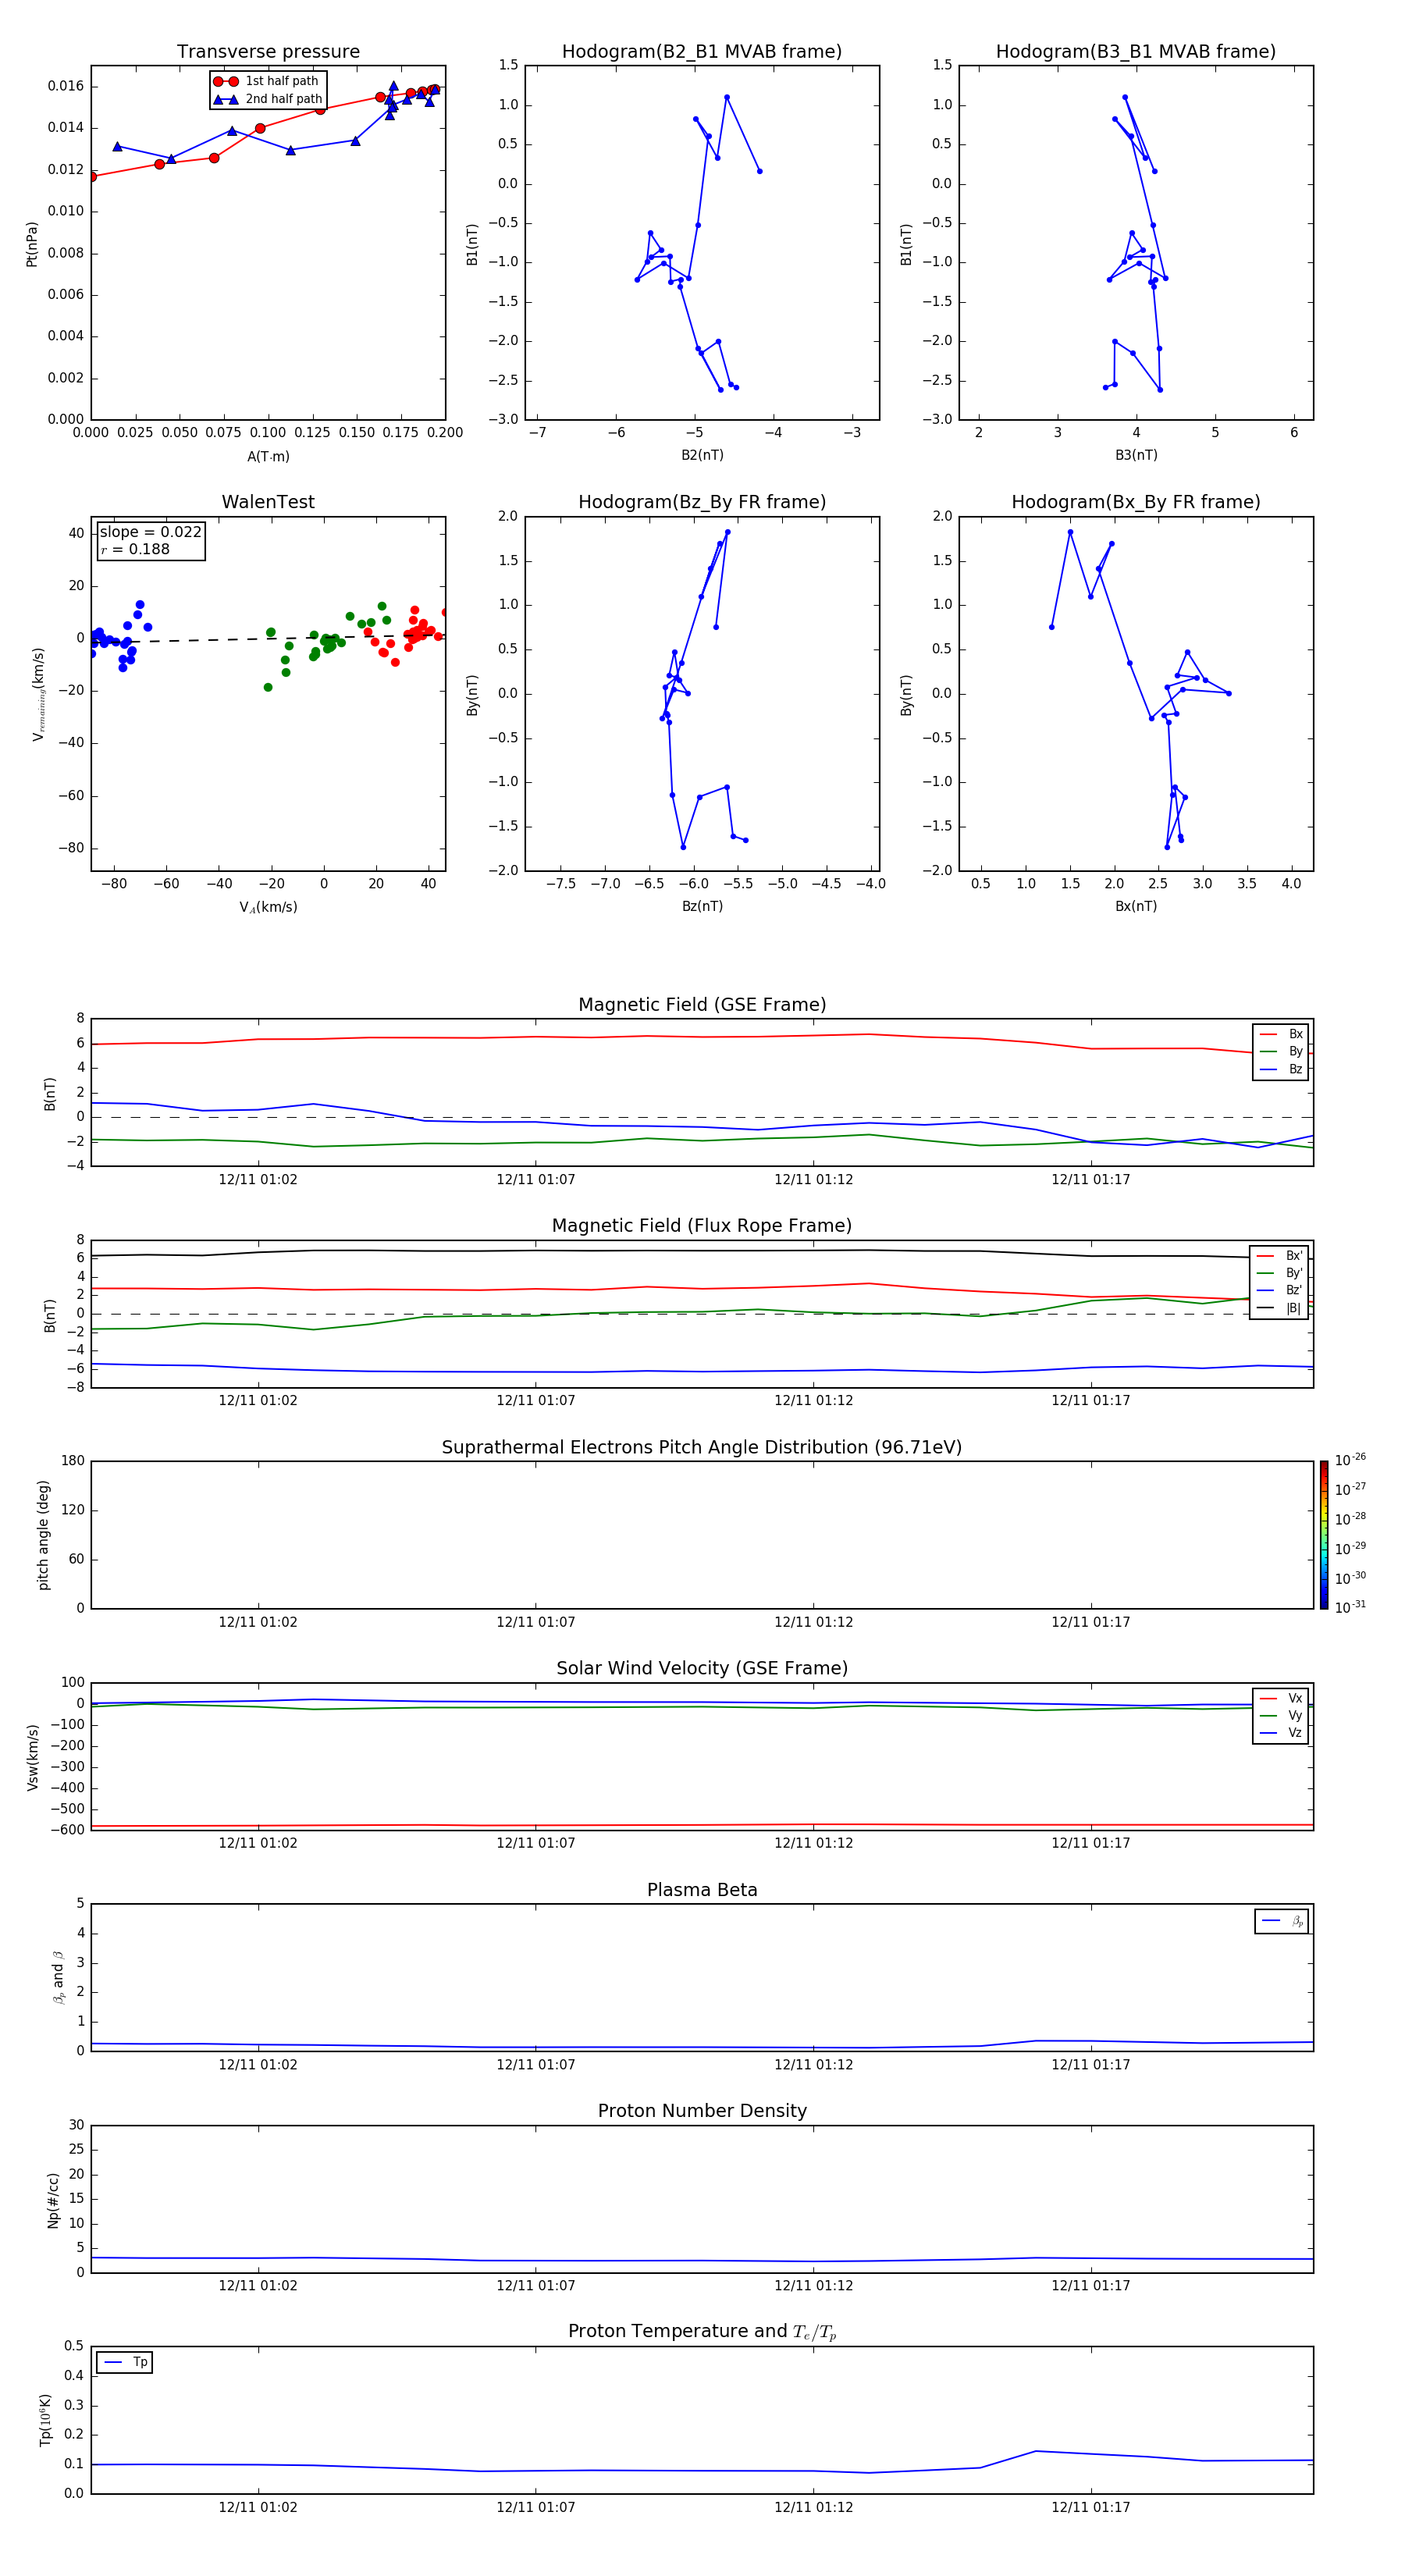Click the 'pitch angle (deg)' axis label
The width and height of the screenshot is (1405, 2576).
(43, 1535)
